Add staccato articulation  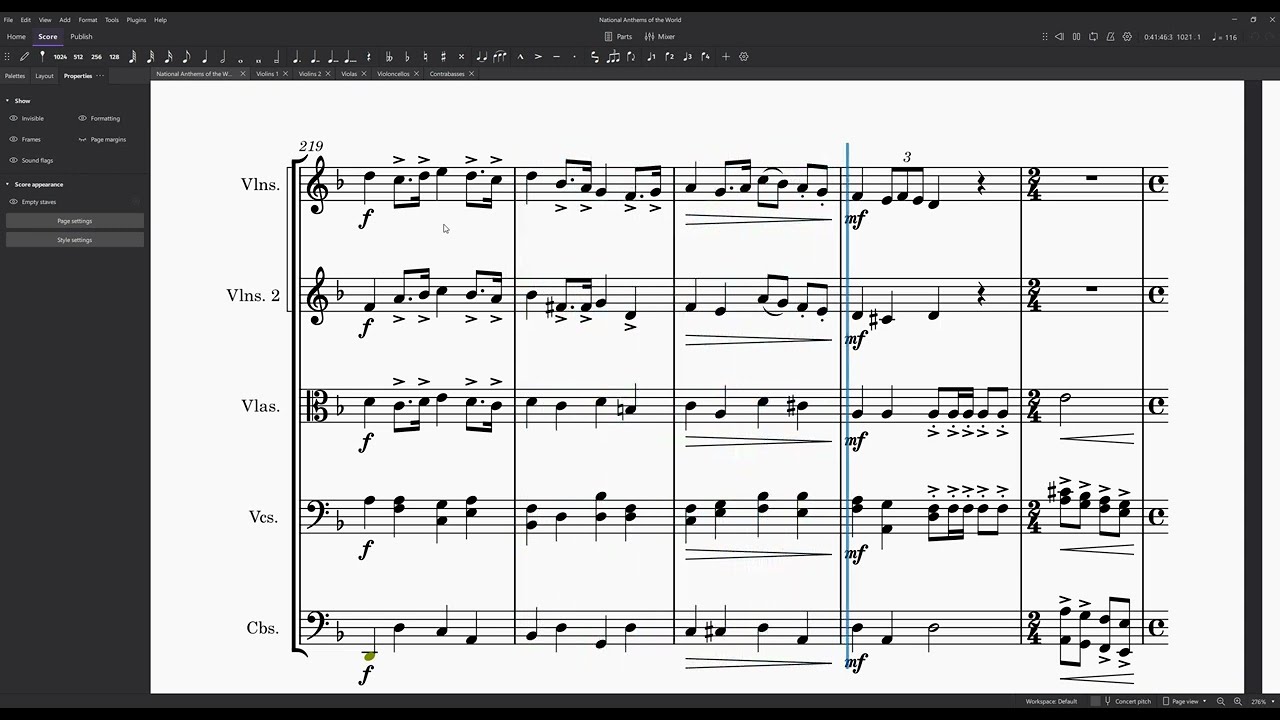click(x=574, y=57)
